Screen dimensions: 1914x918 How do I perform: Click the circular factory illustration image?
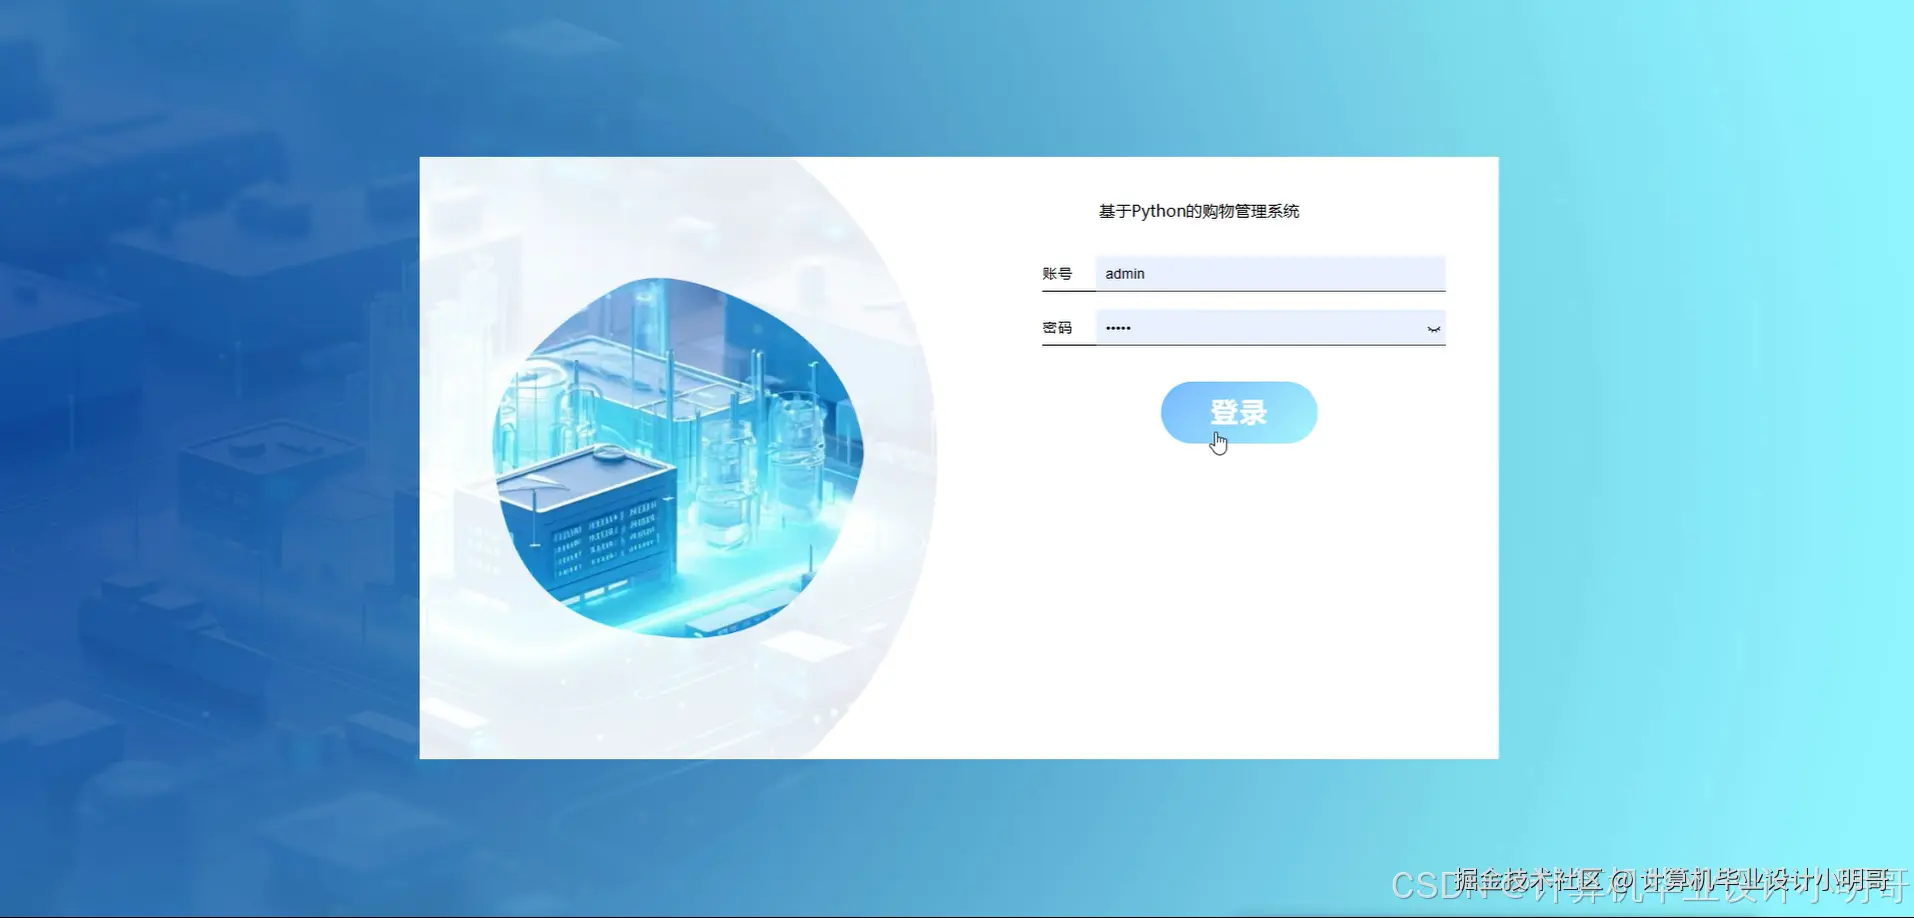click(680, 450)
